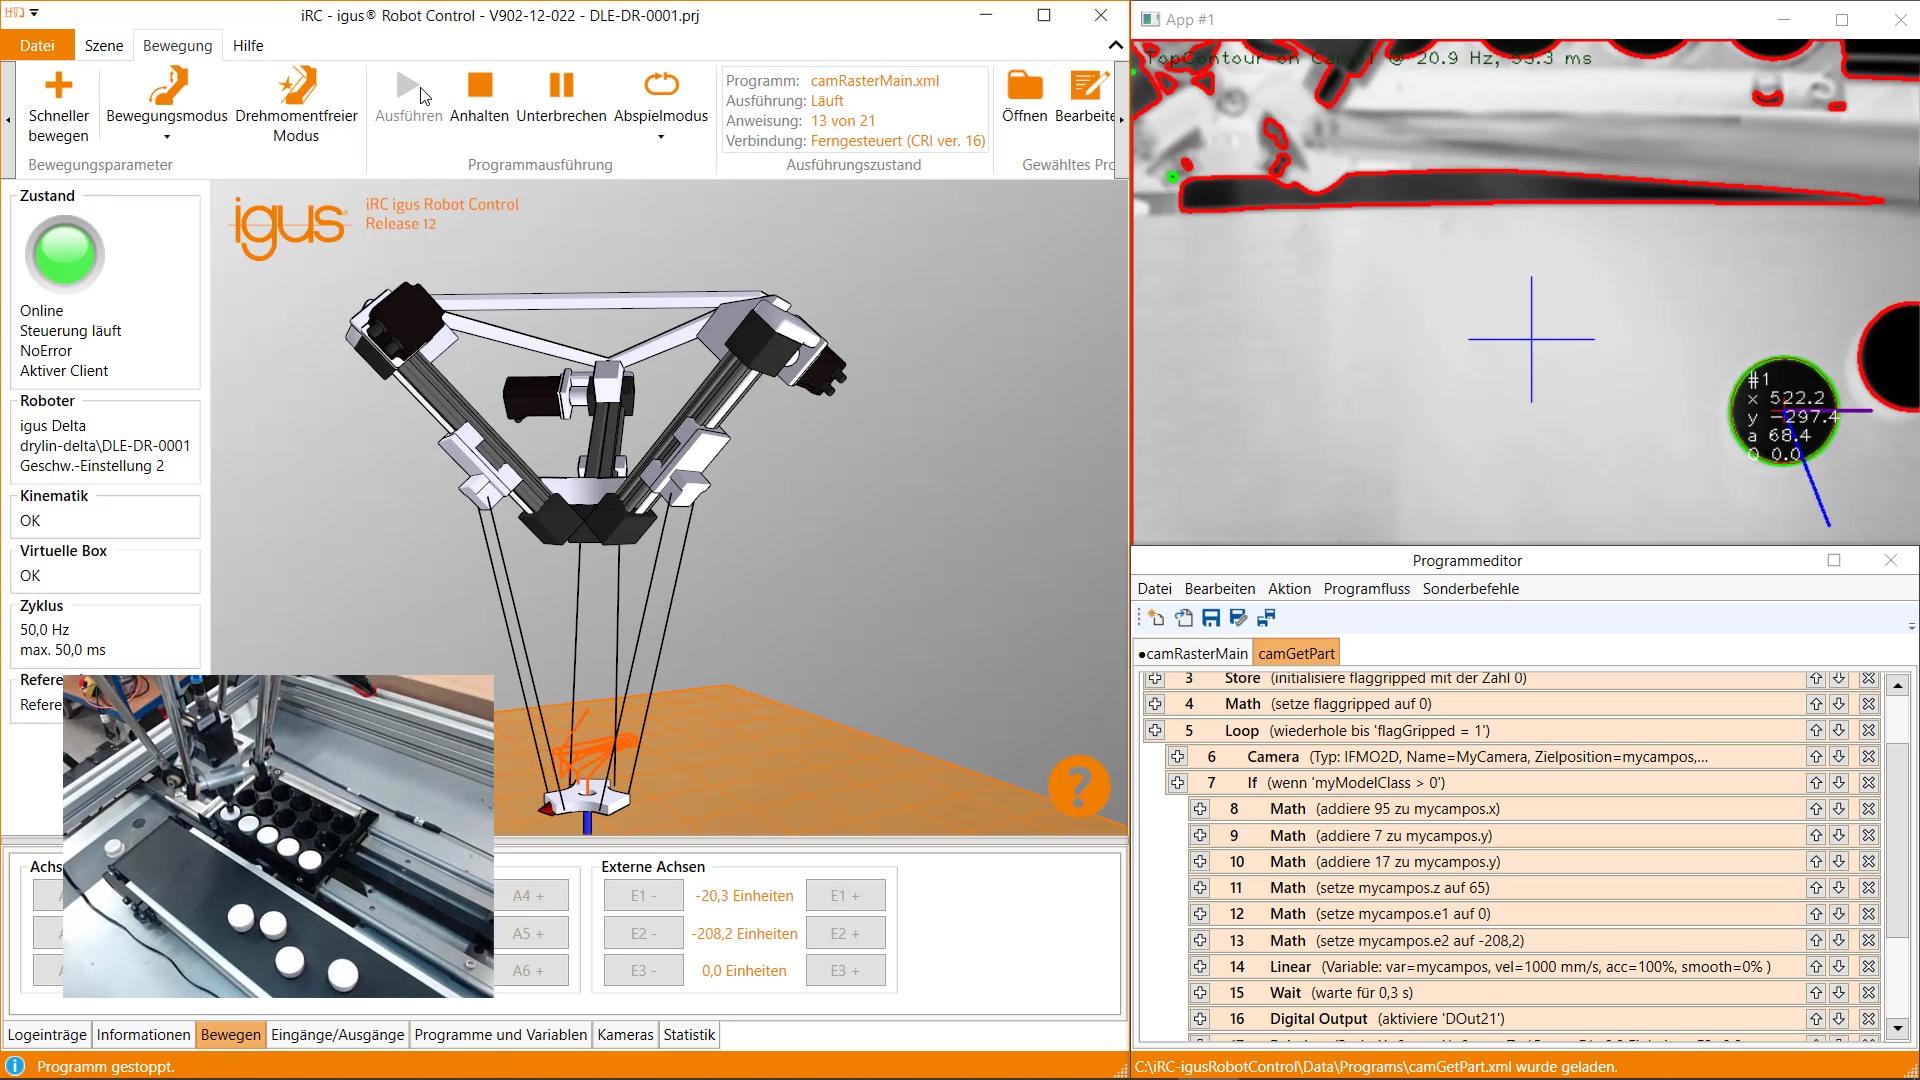Viewport: 1920px width, 1080px height.
Task: Click the Schneller bewegen plus icon
Action: [x=58, y=84]
